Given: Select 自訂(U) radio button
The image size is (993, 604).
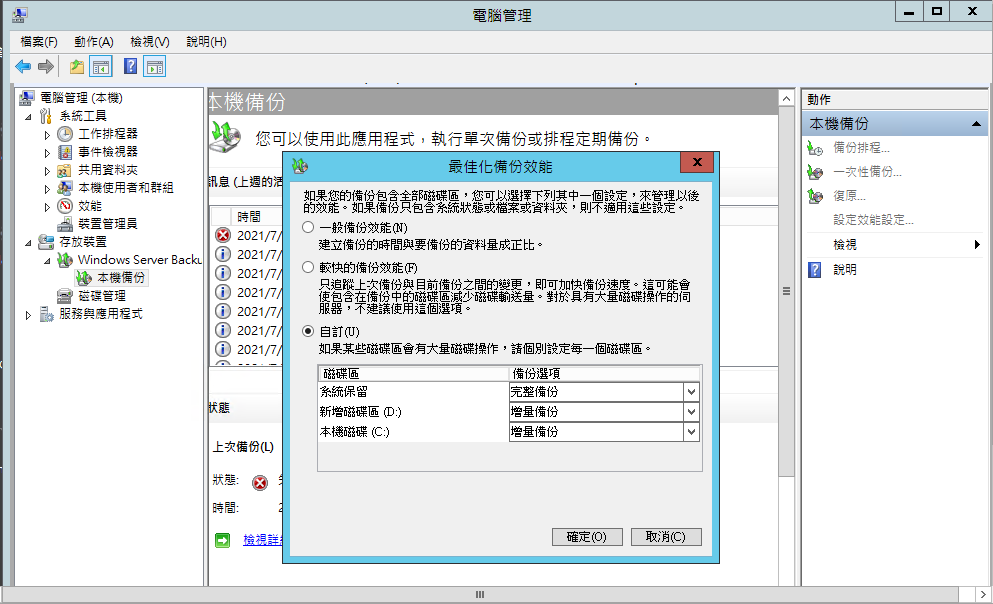Looking at the screenshot, I should tap(308, 331).
